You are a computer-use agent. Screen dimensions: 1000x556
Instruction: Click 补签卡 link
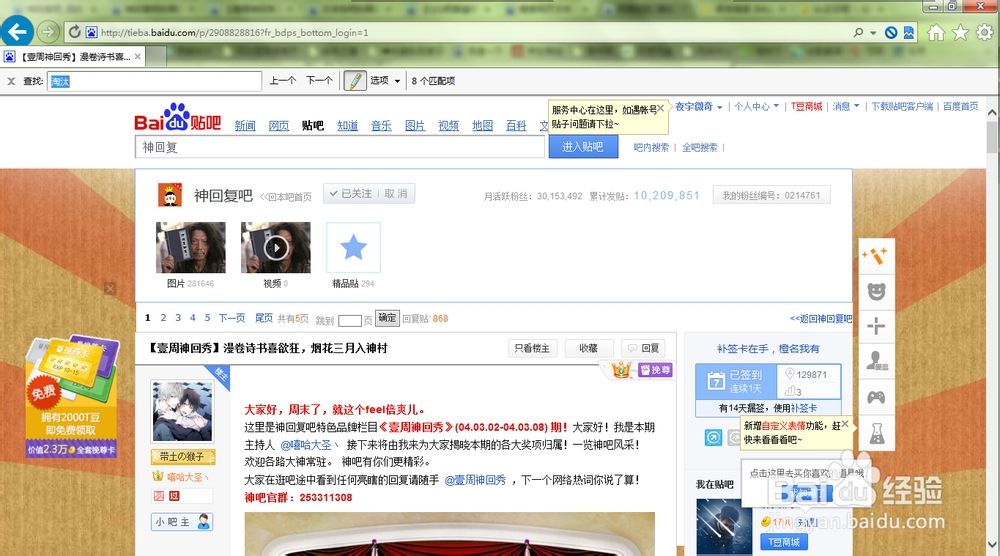pos(804,408)
